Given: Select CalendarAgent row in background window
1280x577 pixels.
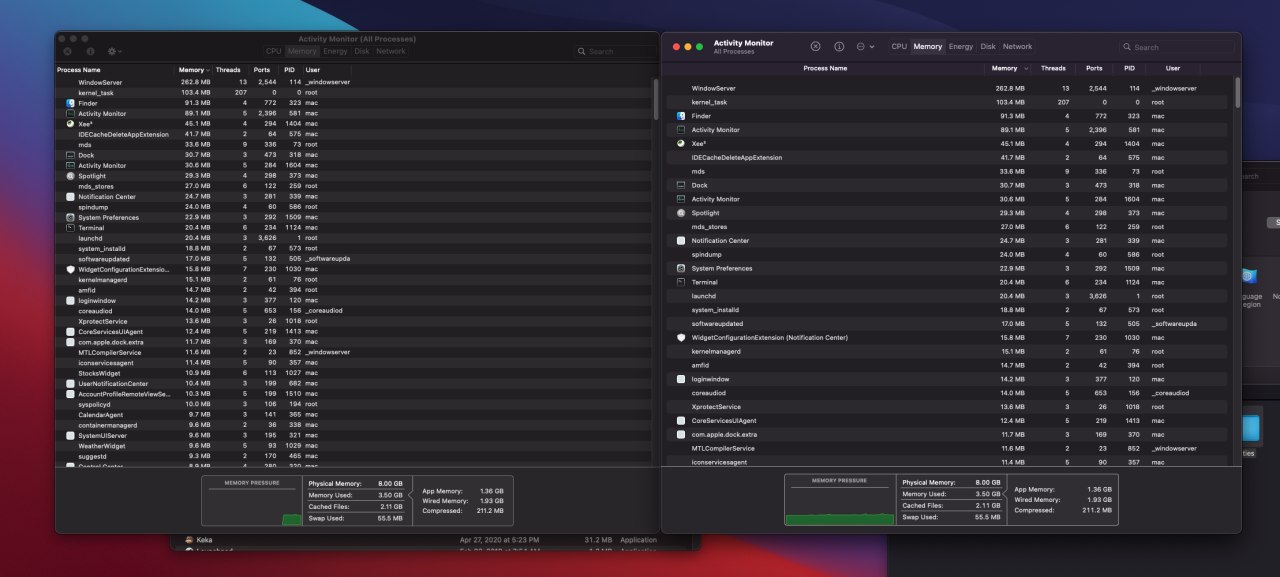Looking at the screenshot, I should (x=354, y=415).
